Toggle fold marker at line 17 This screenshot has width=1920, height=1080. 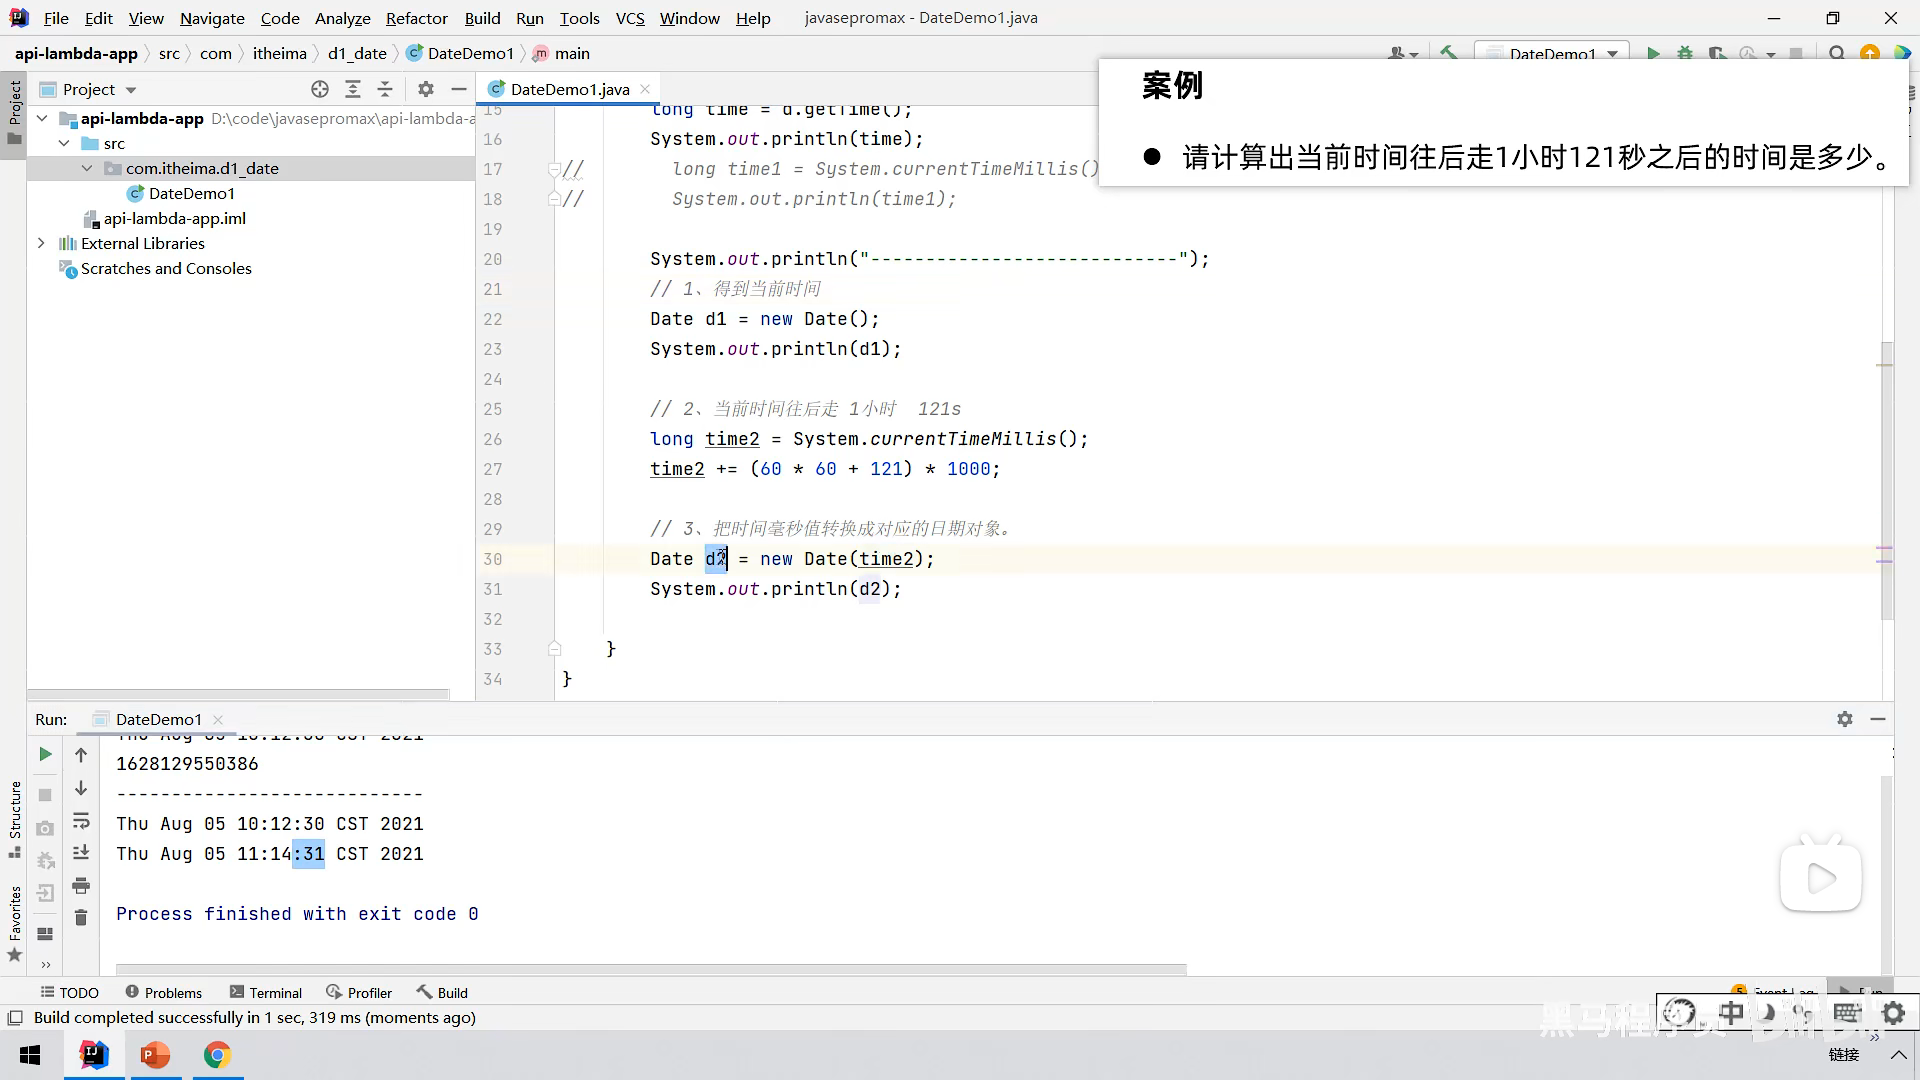(x=554, y=169)
